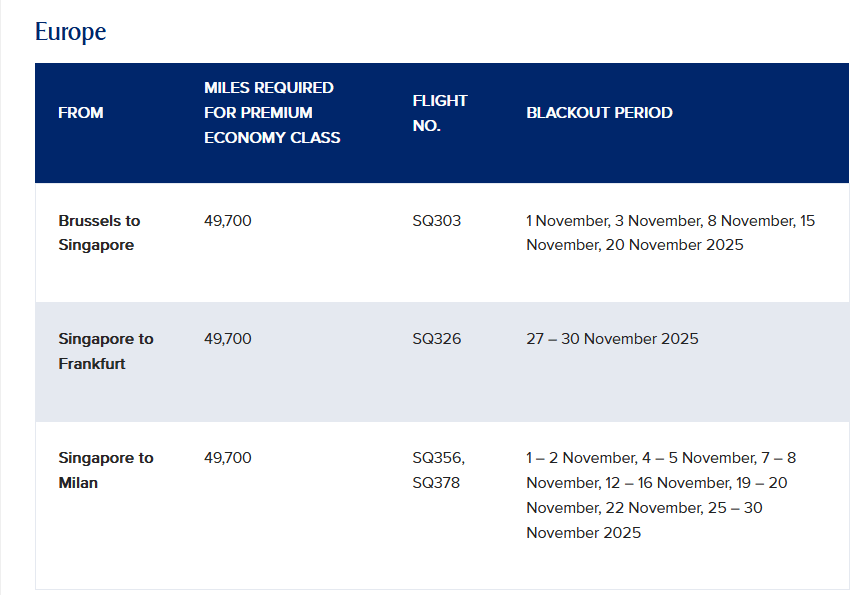Click flight number SQ378
Screen dimensions: 868x595
coord(436,483)
